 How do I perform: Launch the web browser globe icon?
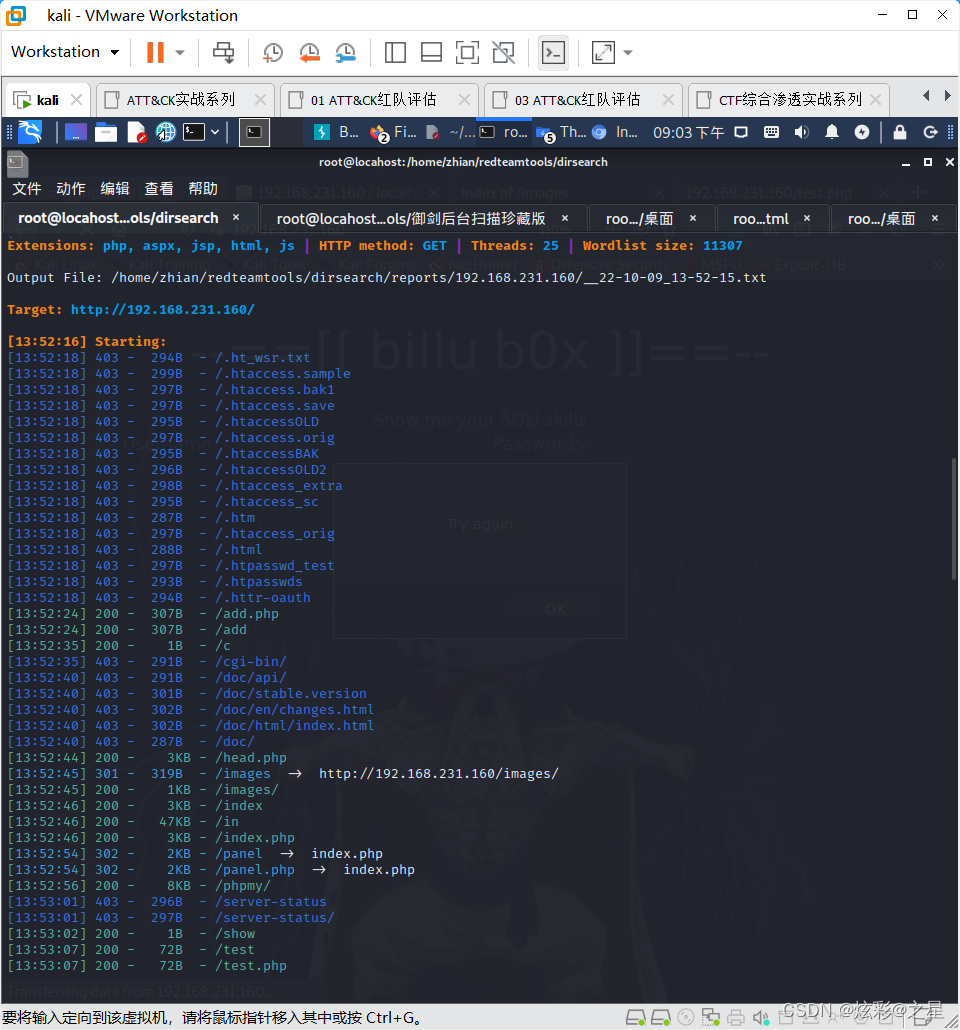point(166,133)
